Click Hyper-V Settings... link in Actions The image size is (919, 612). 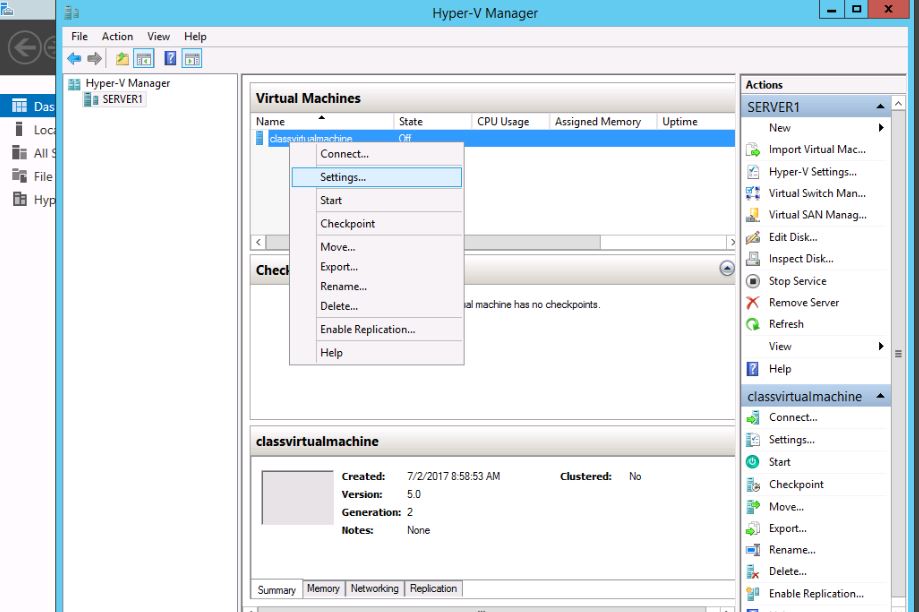coord(812,172)
